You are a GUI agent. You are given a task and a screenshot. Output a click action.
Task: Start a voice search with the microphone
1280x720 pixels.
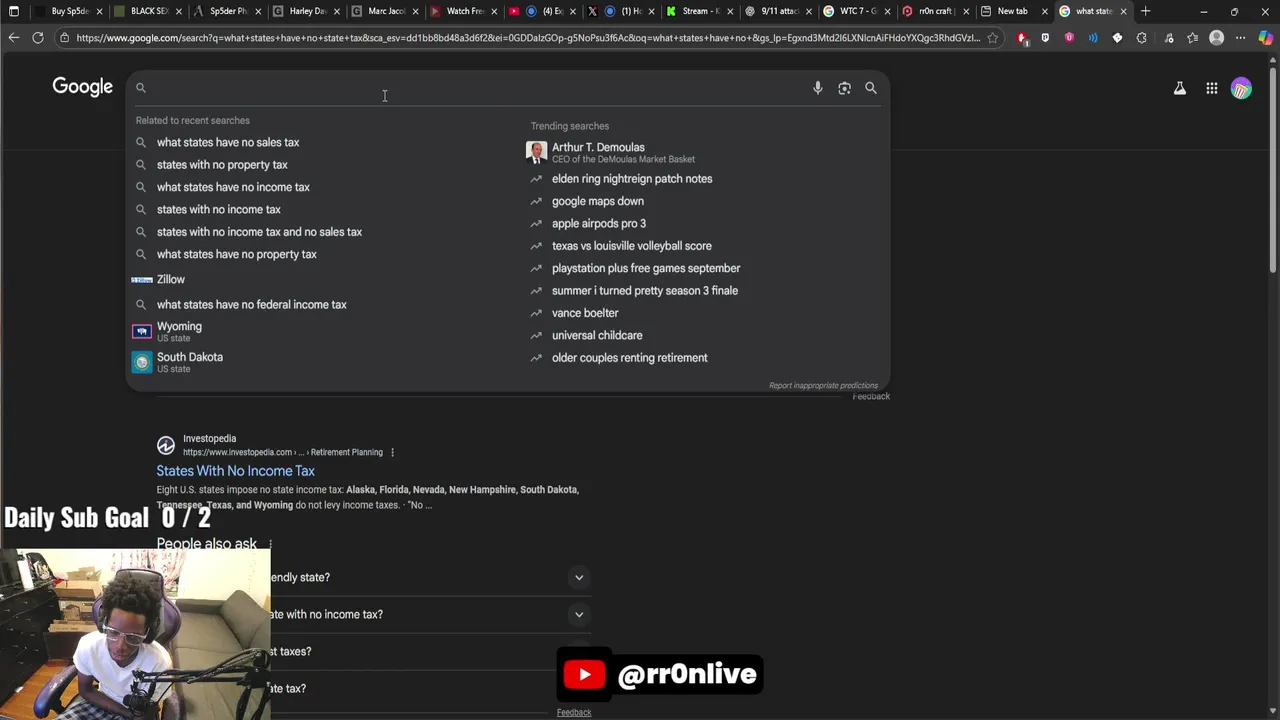pos(817,88)
